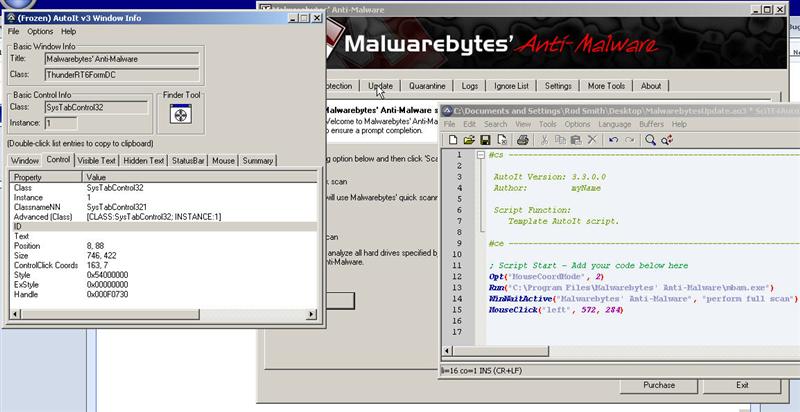This screenshot has height=412, width=800.
Task: Switch to the Hidden Text tab
Action: 143,161
